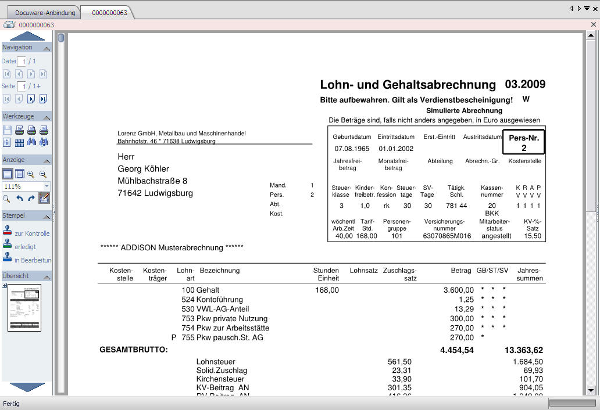
Task: Go to next page in Seite row
Action: (31, 99)
